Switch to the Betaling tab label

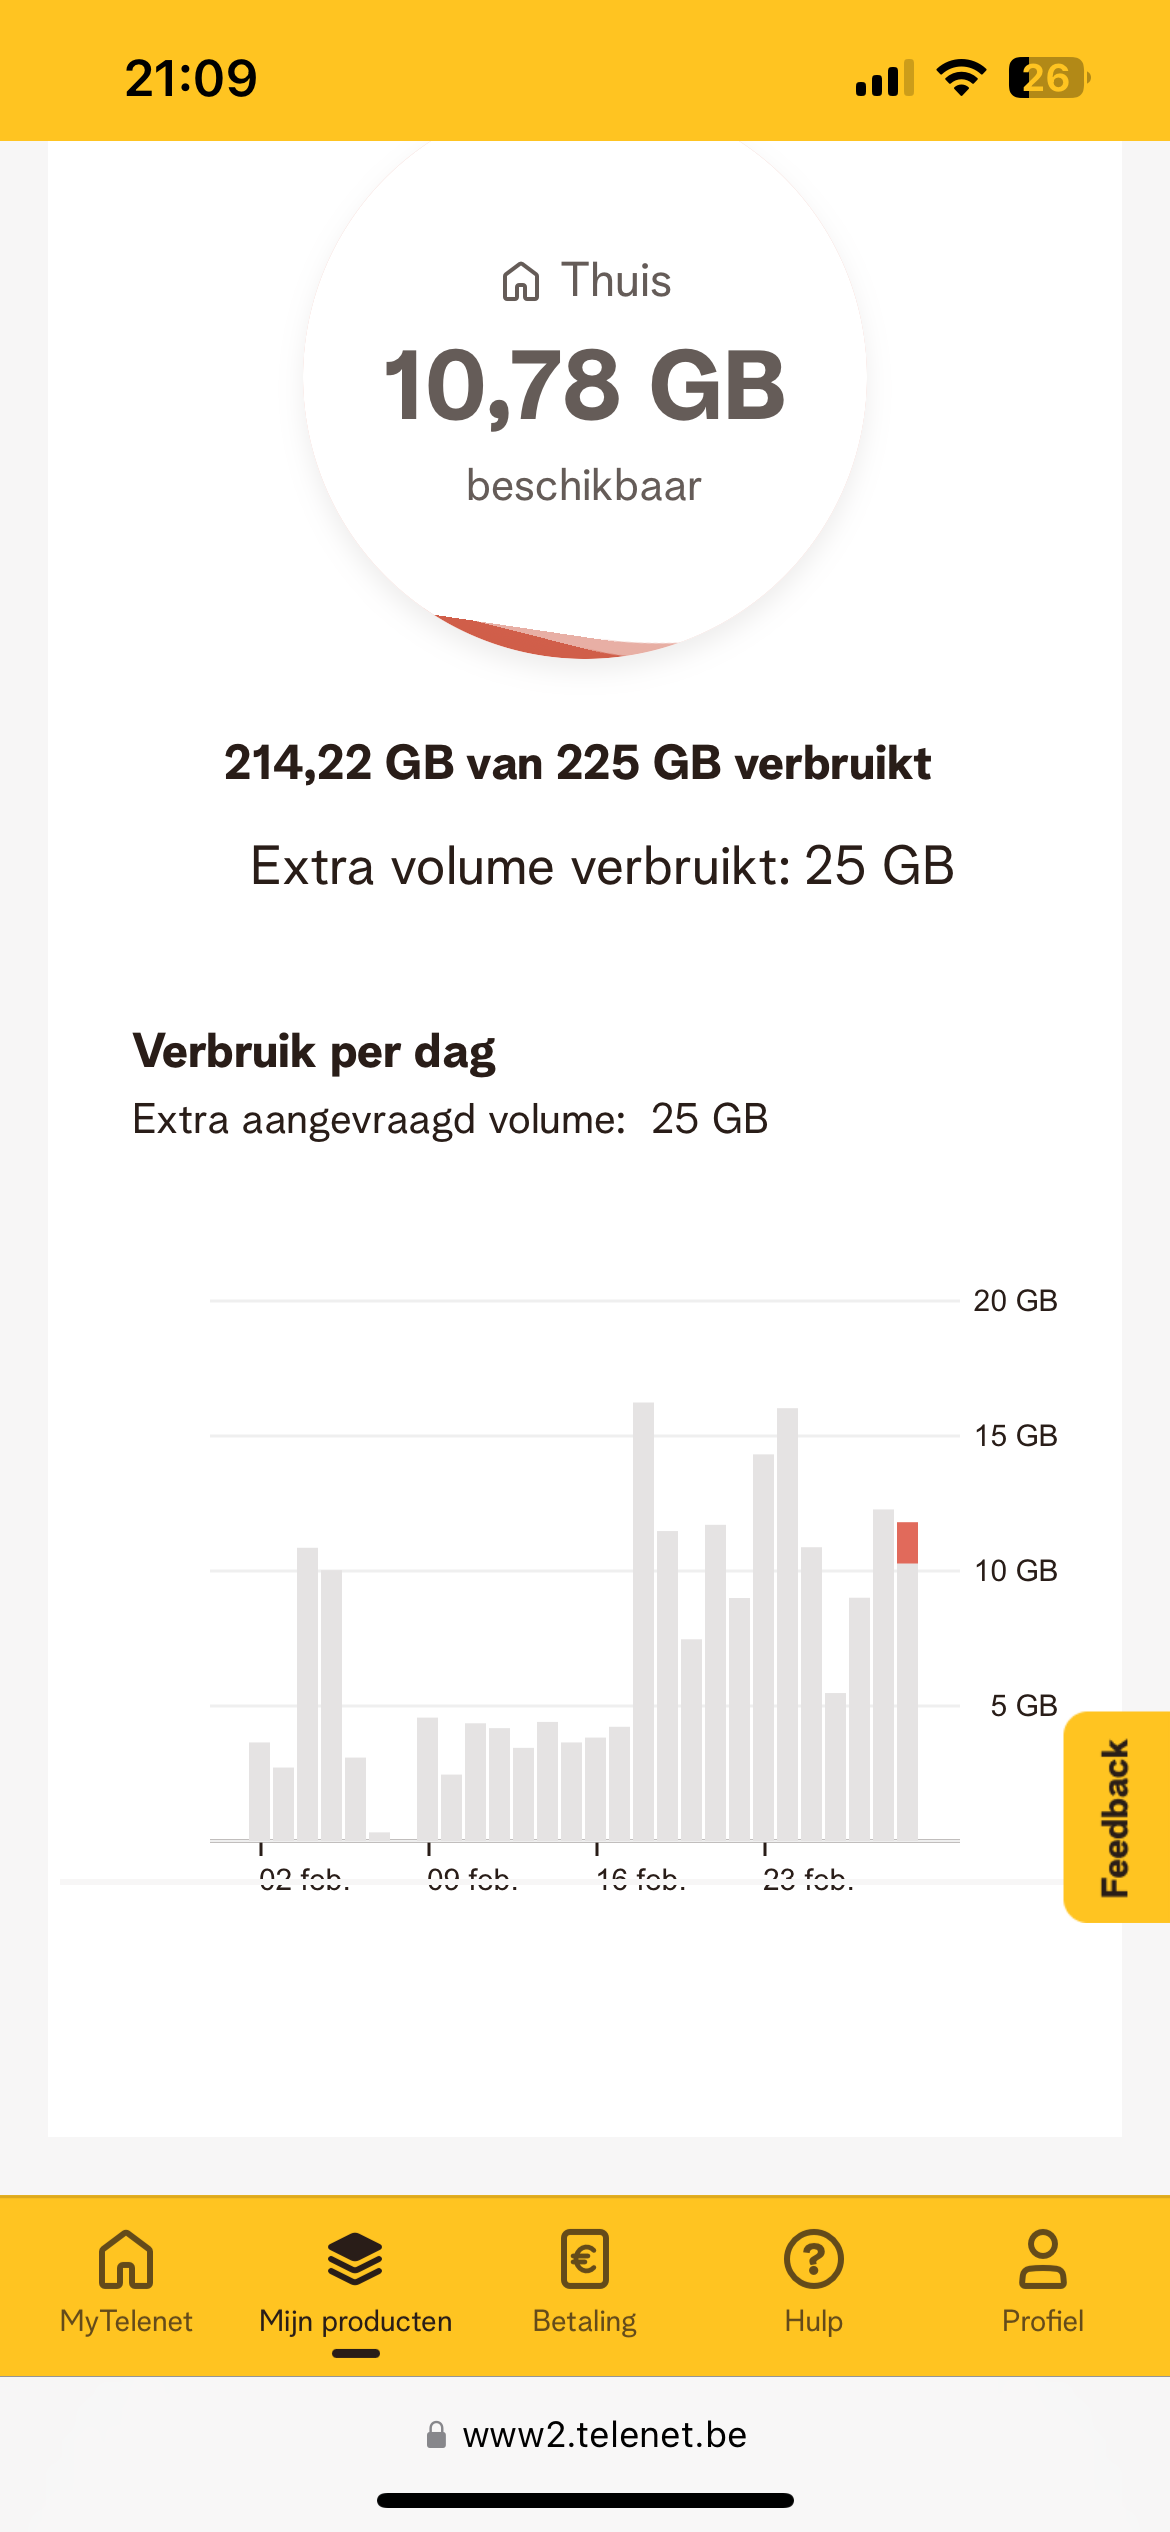(585, 2321)
